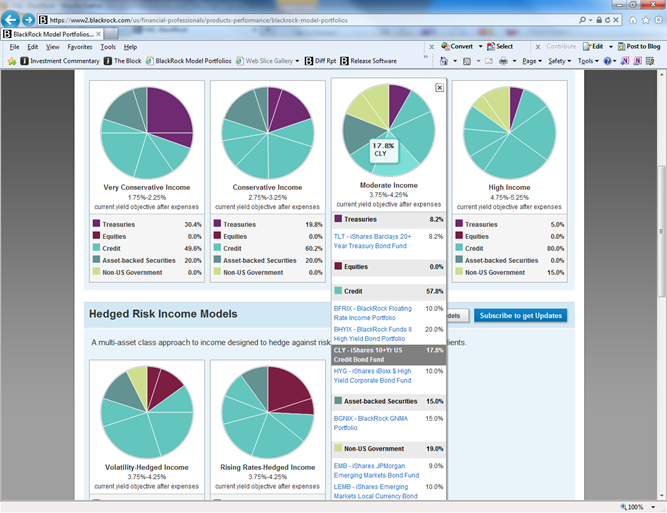The image size is (667, 513).
Task: Click the Rising Rates-Hedged Income pie chart
Action: [x=268, y=412]
